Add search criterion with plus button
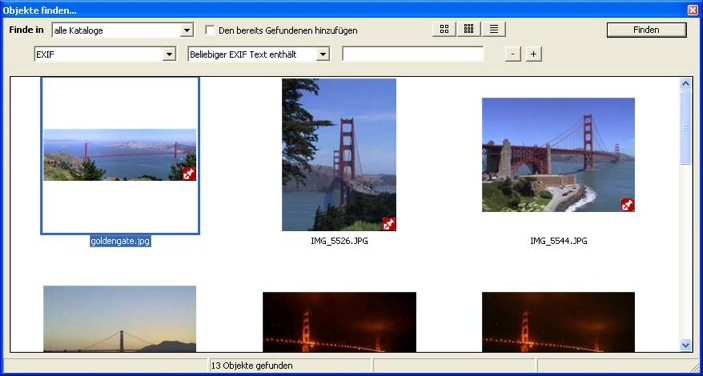Image resolution: width=703 pixels, height=376 pixels. (534, 54)
